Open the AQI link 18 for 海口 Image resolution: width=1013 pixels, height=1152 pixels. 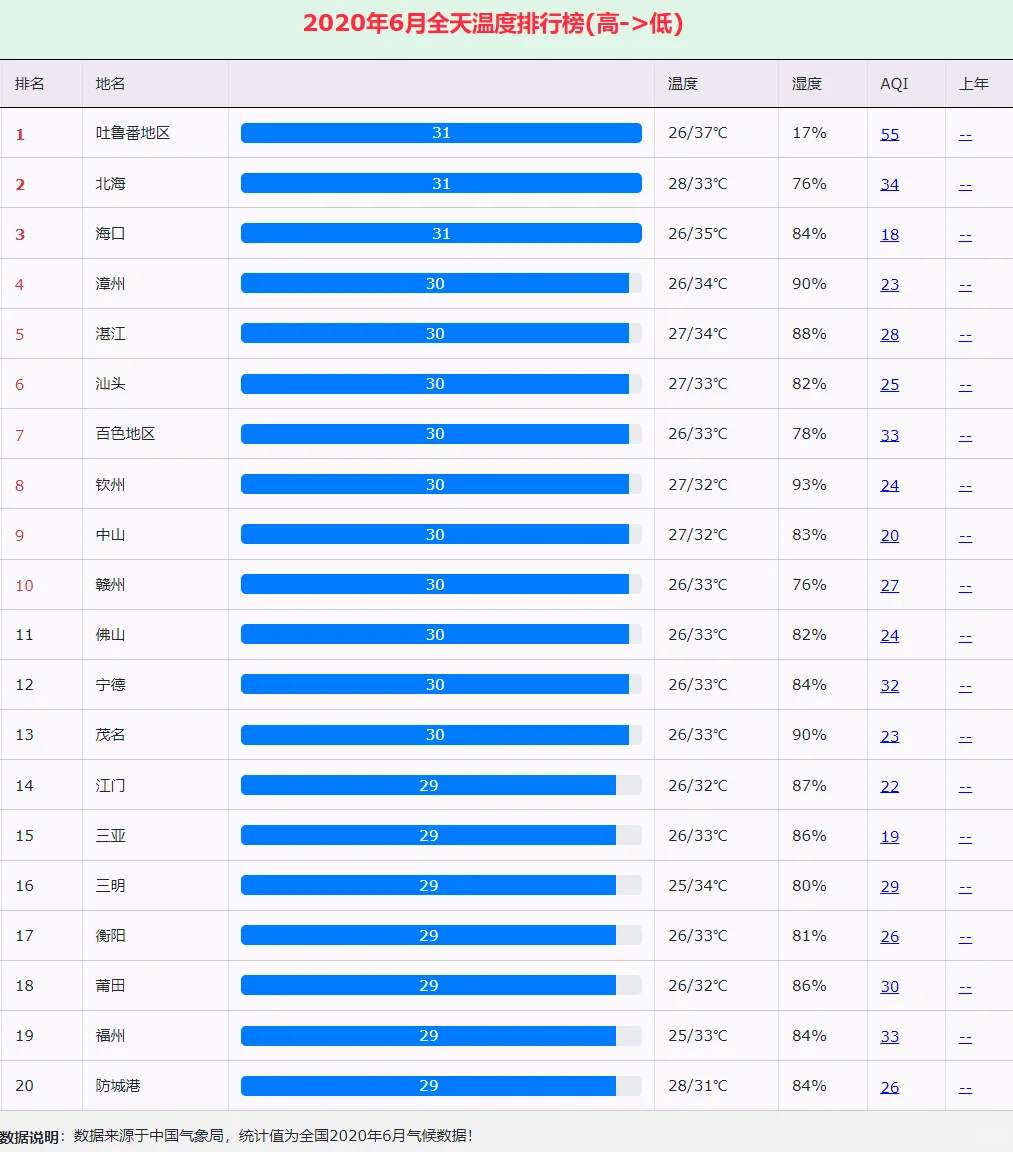[x=890, y=234]
